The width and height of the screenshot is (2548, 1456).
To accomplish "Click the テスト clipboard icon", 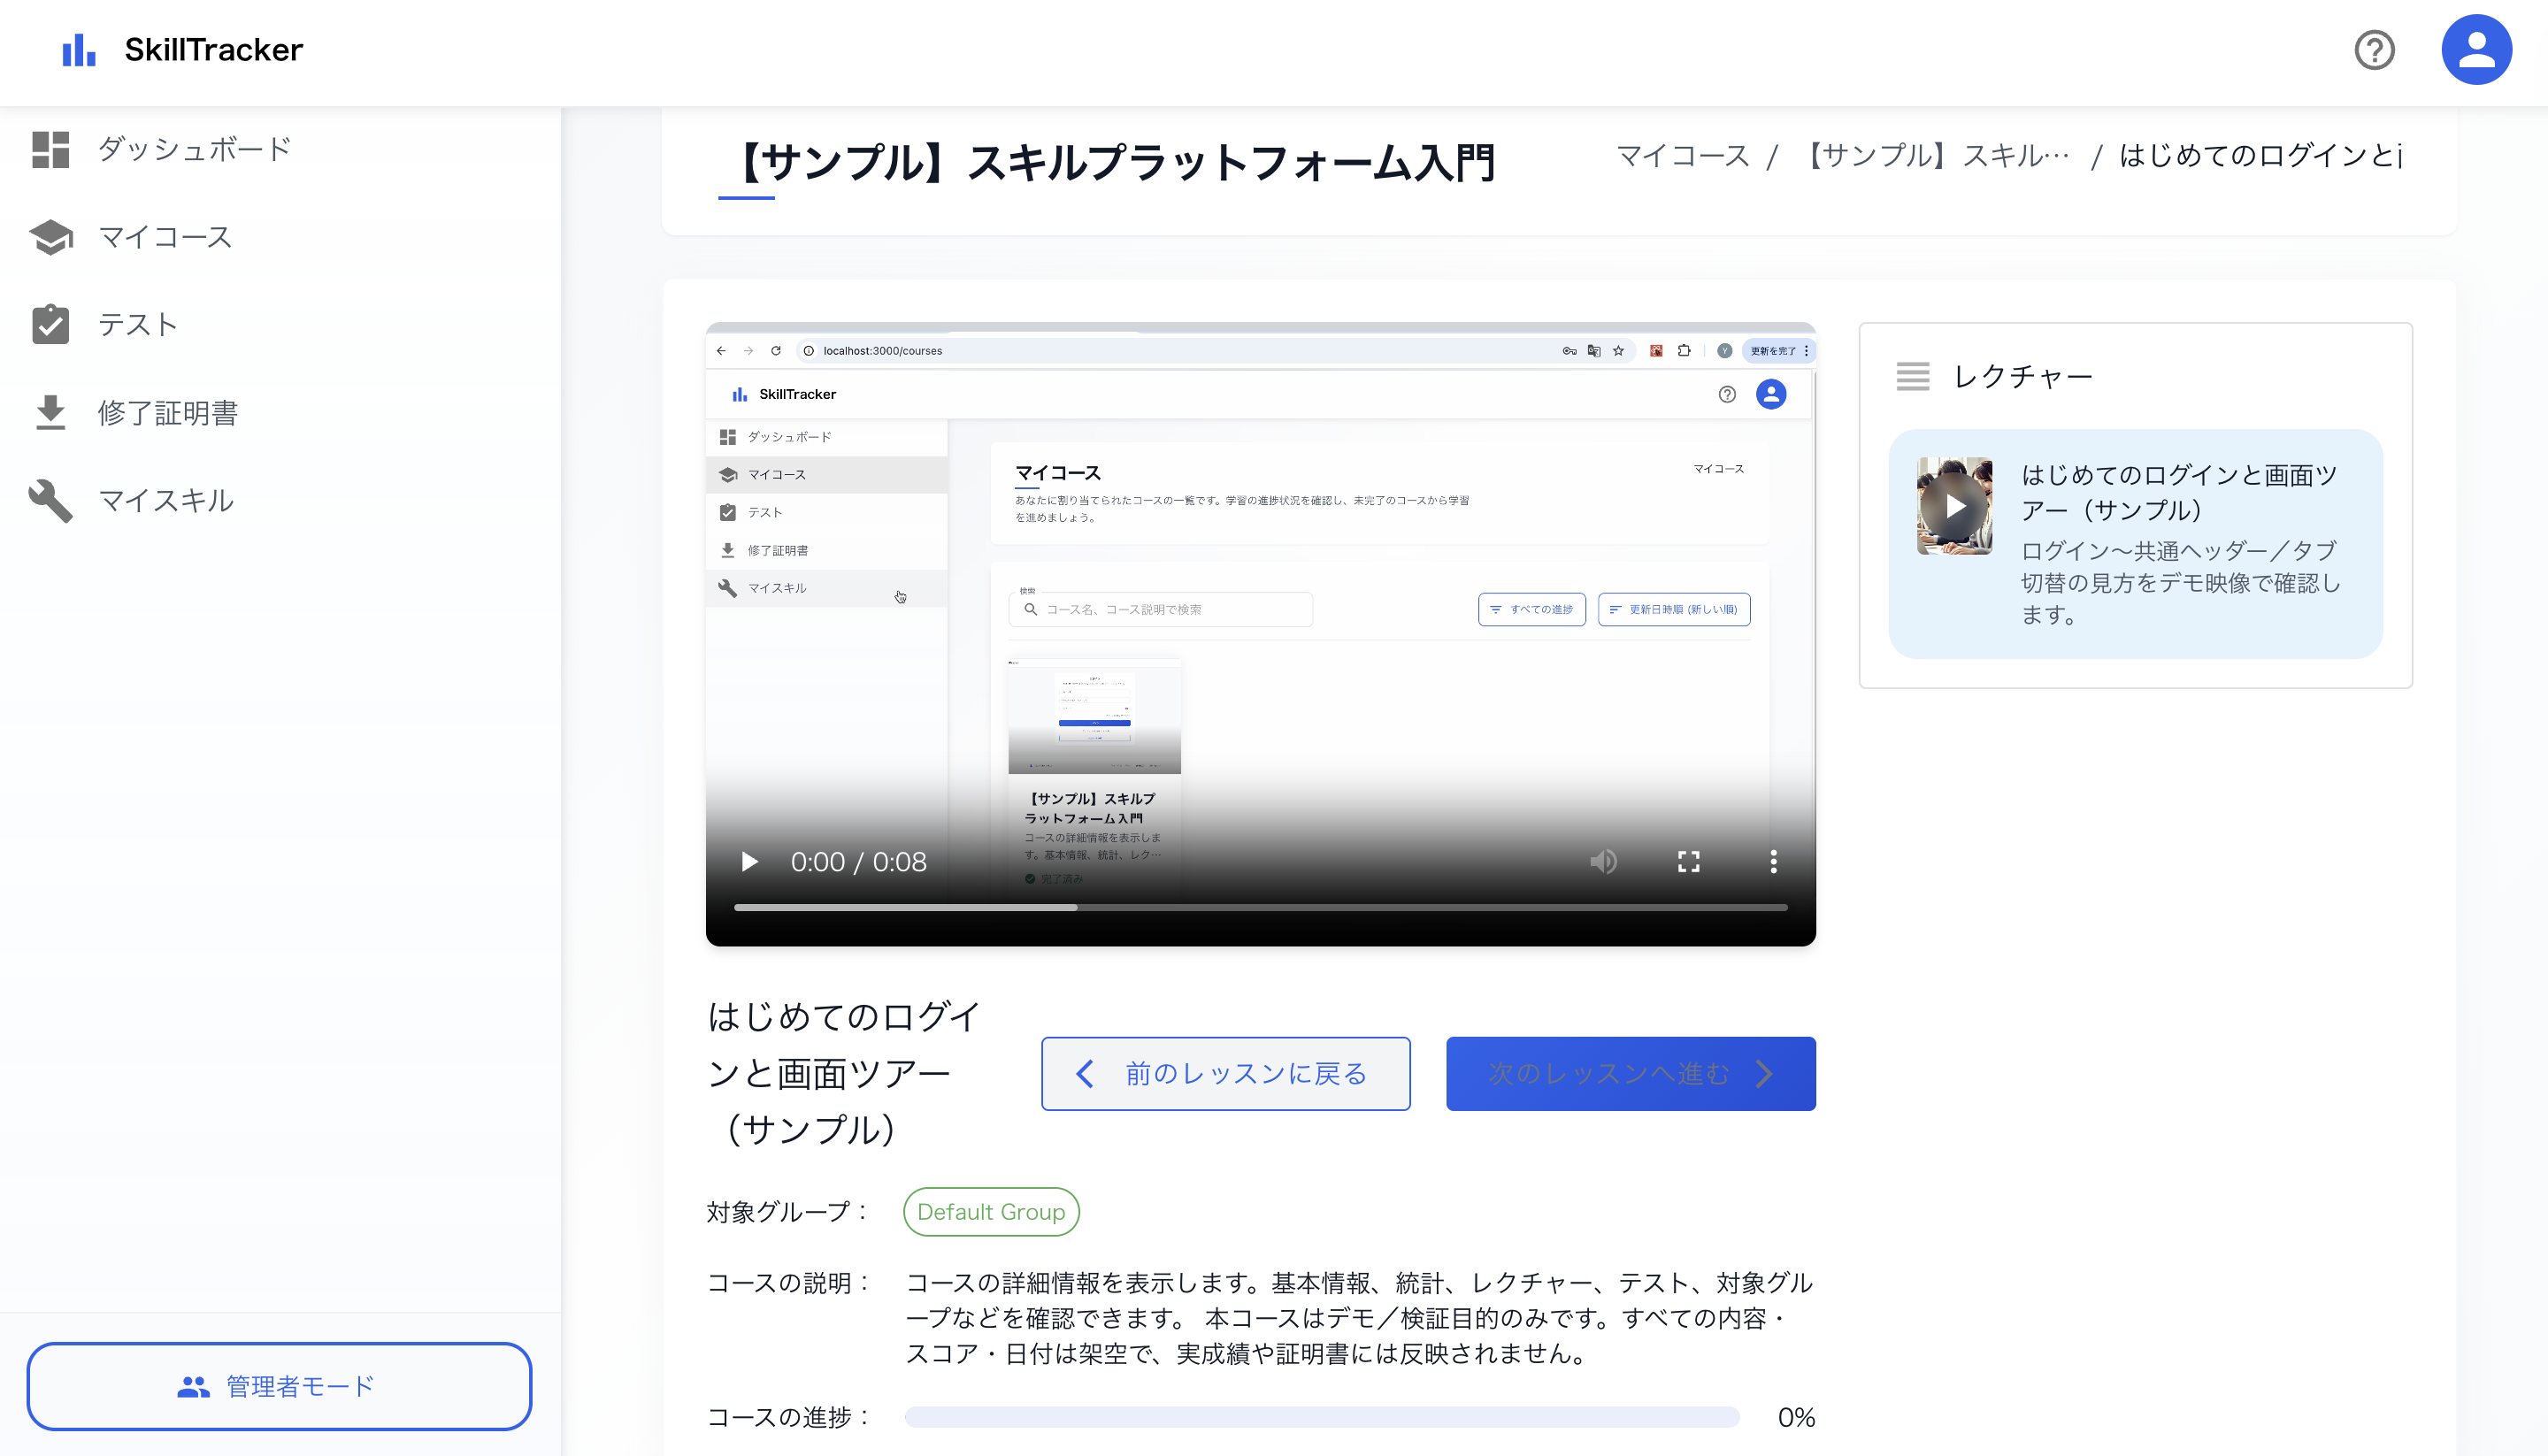I will 50,325.
